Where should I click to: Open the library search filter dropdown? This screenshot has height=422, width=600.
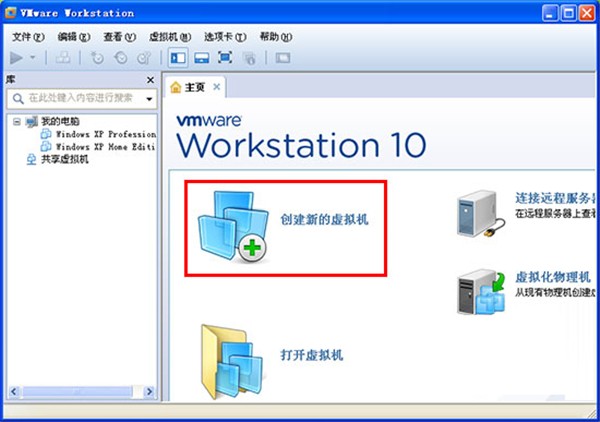149,99
